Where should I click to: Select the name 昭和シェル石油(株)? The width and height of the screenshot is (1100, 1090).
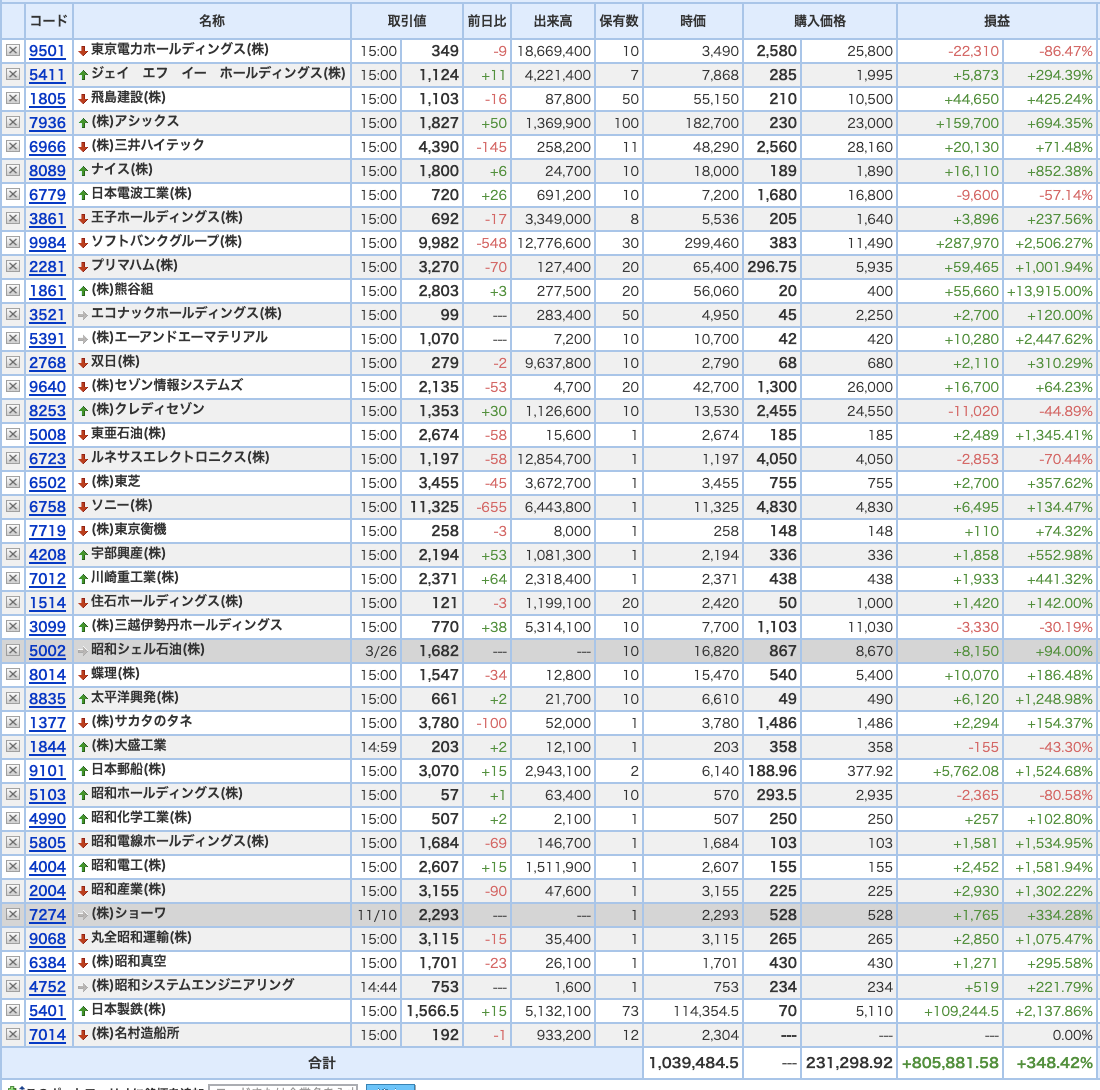pos(147,650)
